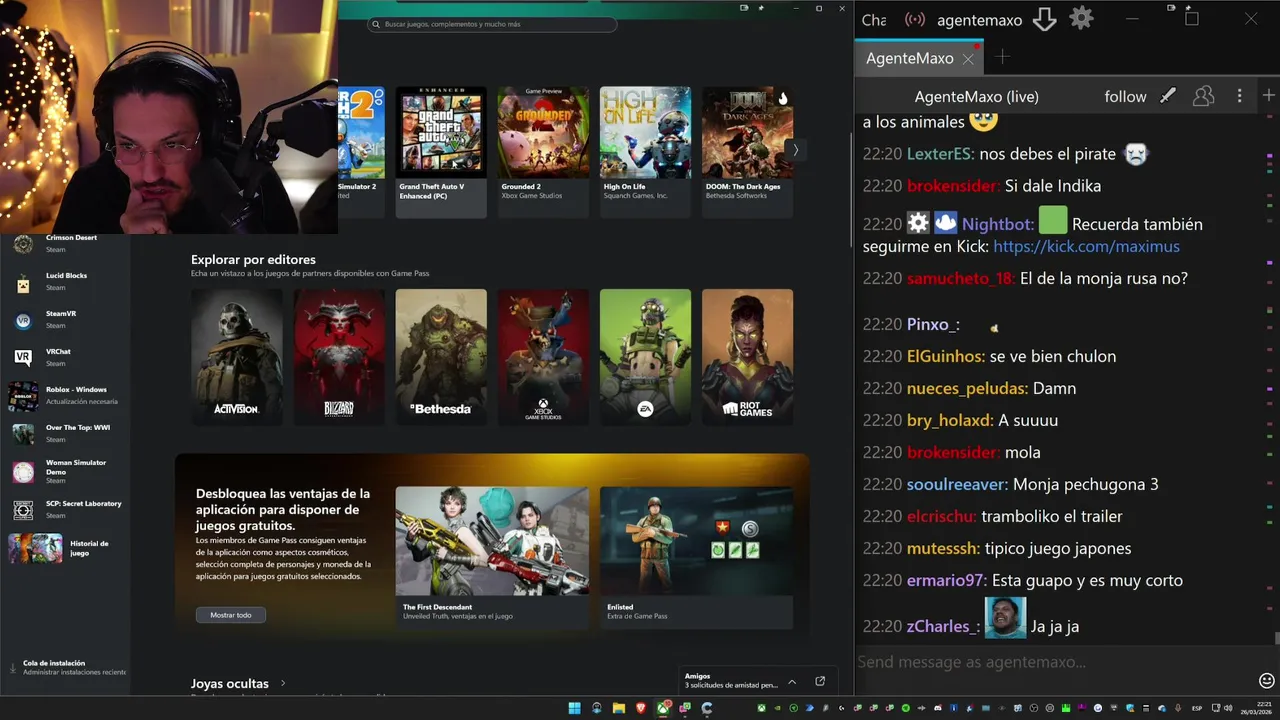This screenshot has width=1280, height=720.
Task: Open the emoji picker in chat
Action: 1267,680
